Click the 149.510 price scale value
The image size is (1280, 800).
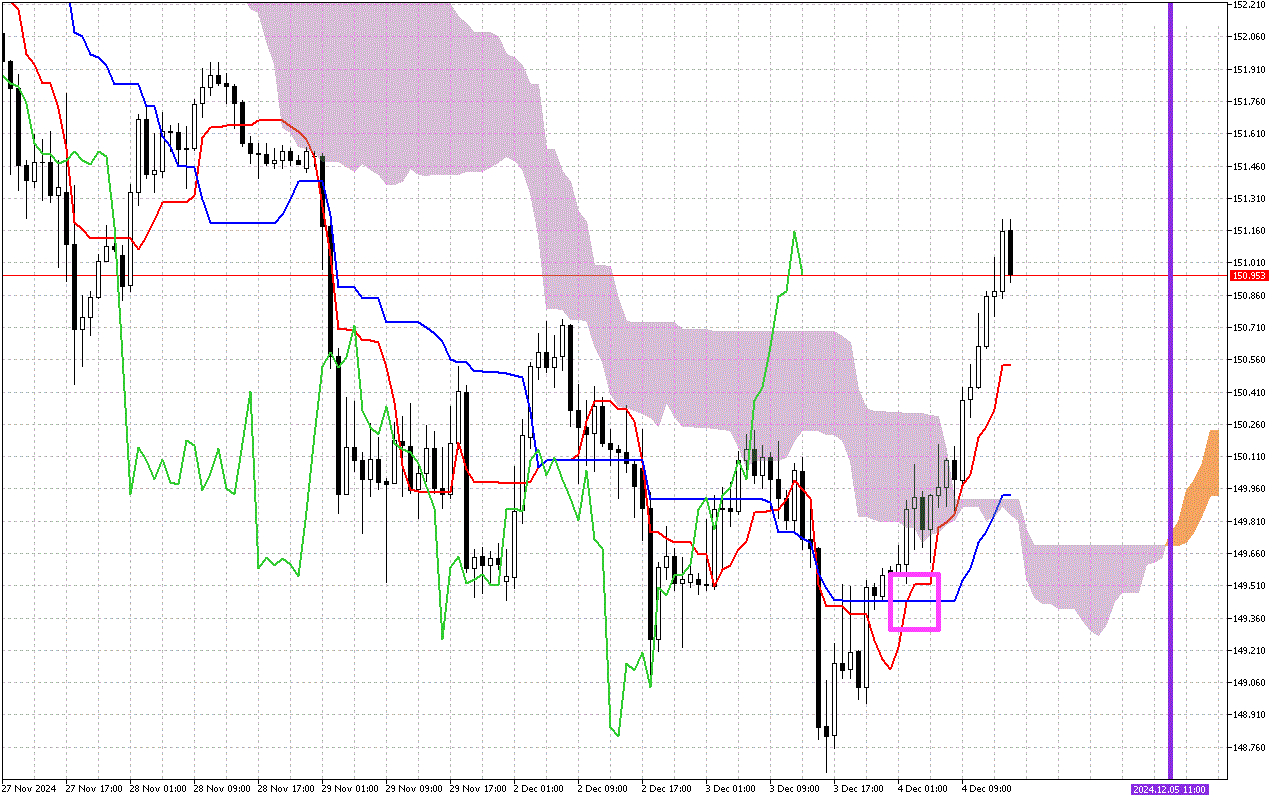coord(1250,587)
